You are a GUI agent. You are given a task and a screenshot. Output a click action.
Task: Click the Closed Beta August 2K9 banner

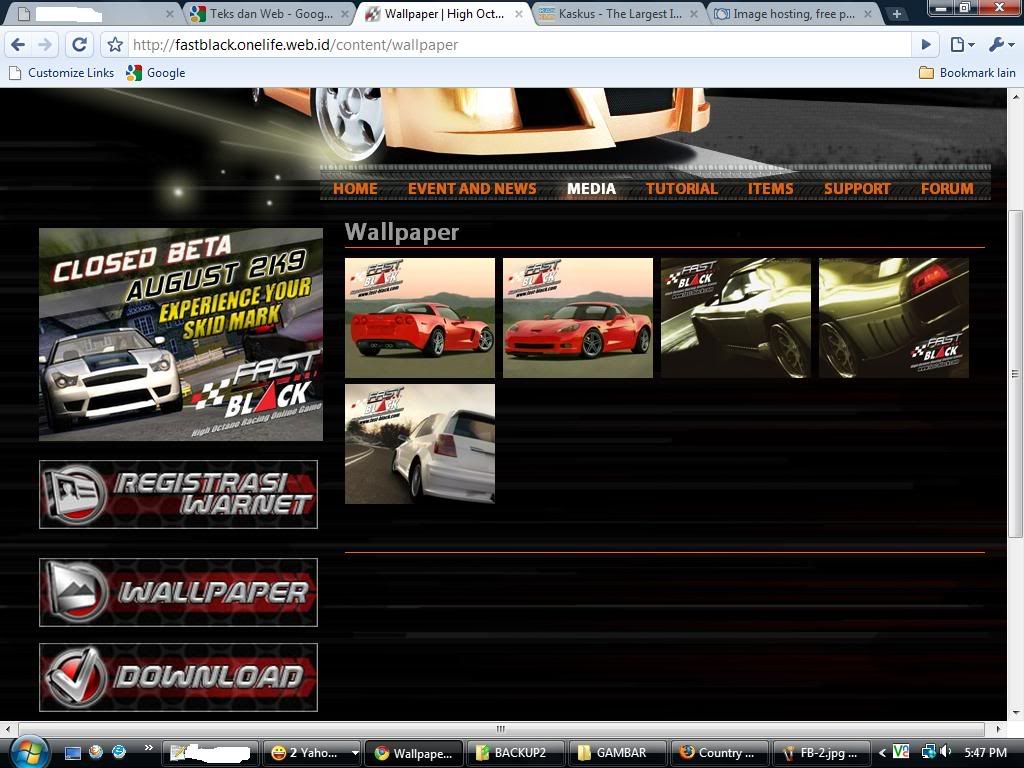(x=181, y=334)
